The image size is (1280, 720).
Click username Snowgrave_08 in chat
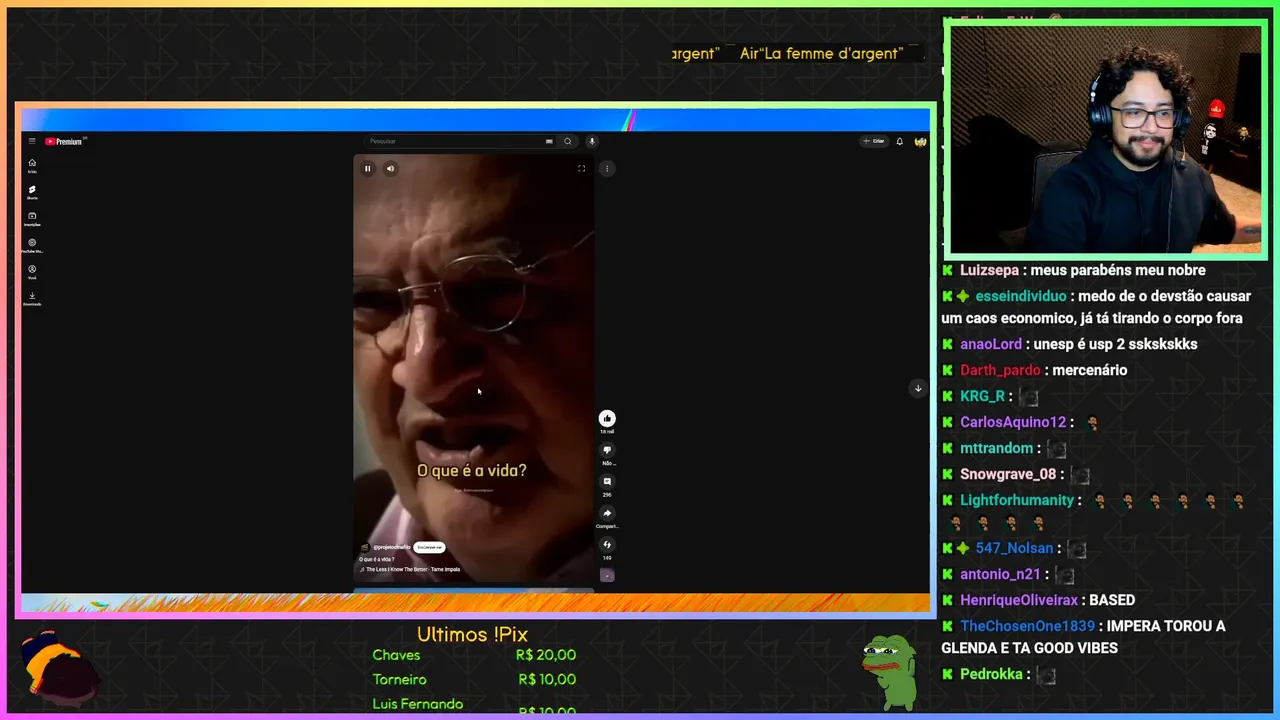click(1008, 474)
